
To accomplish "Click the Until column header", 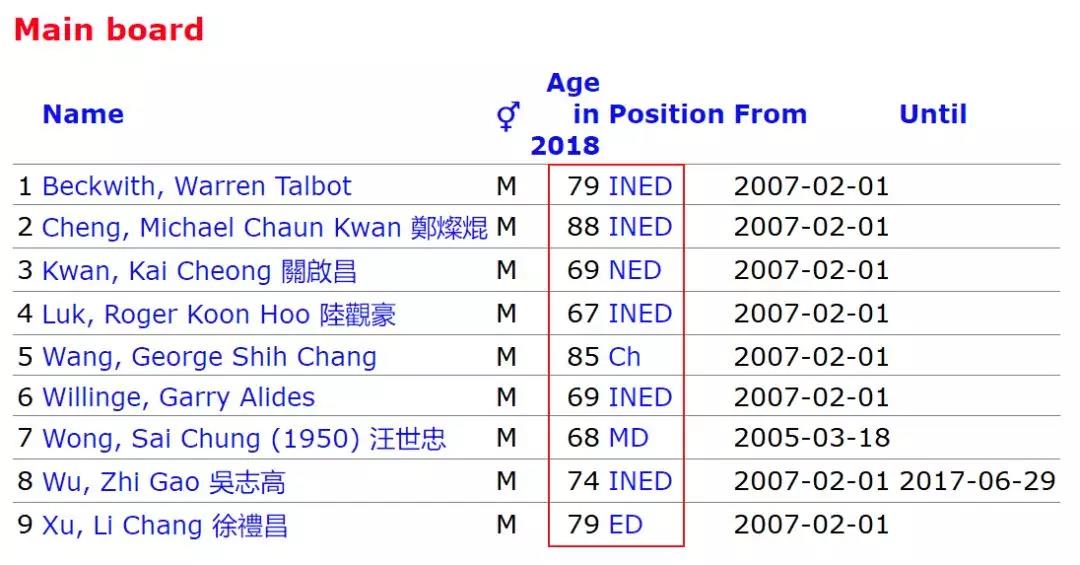I will (x=933, y=115).
